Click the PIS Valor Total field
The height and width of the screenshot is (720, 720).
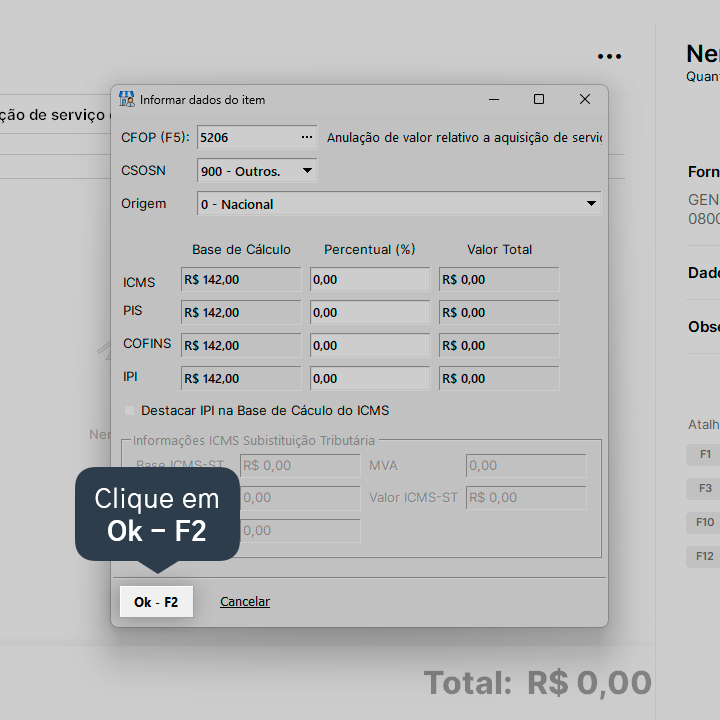click(x=499, y=312)
